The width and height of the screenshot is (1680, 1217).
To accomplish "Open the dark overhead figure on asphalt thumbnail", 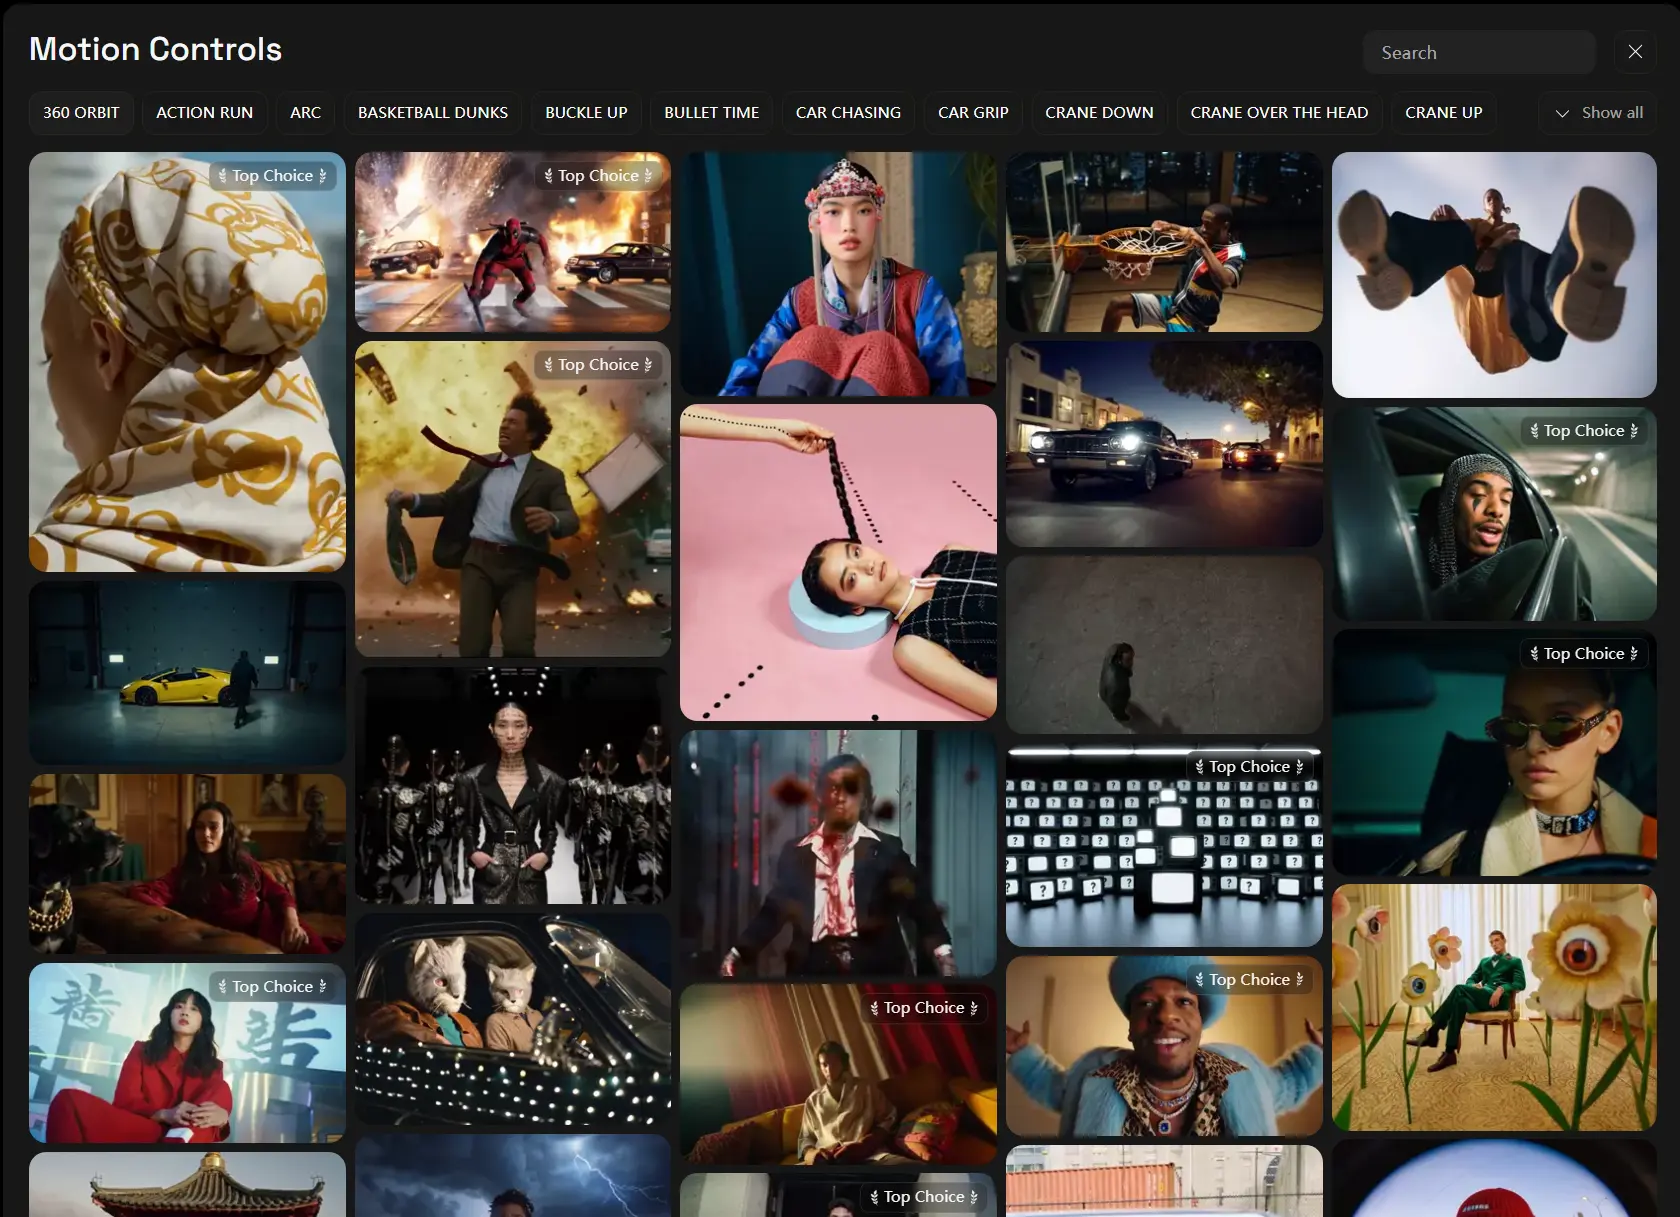I will point(1164,647).
